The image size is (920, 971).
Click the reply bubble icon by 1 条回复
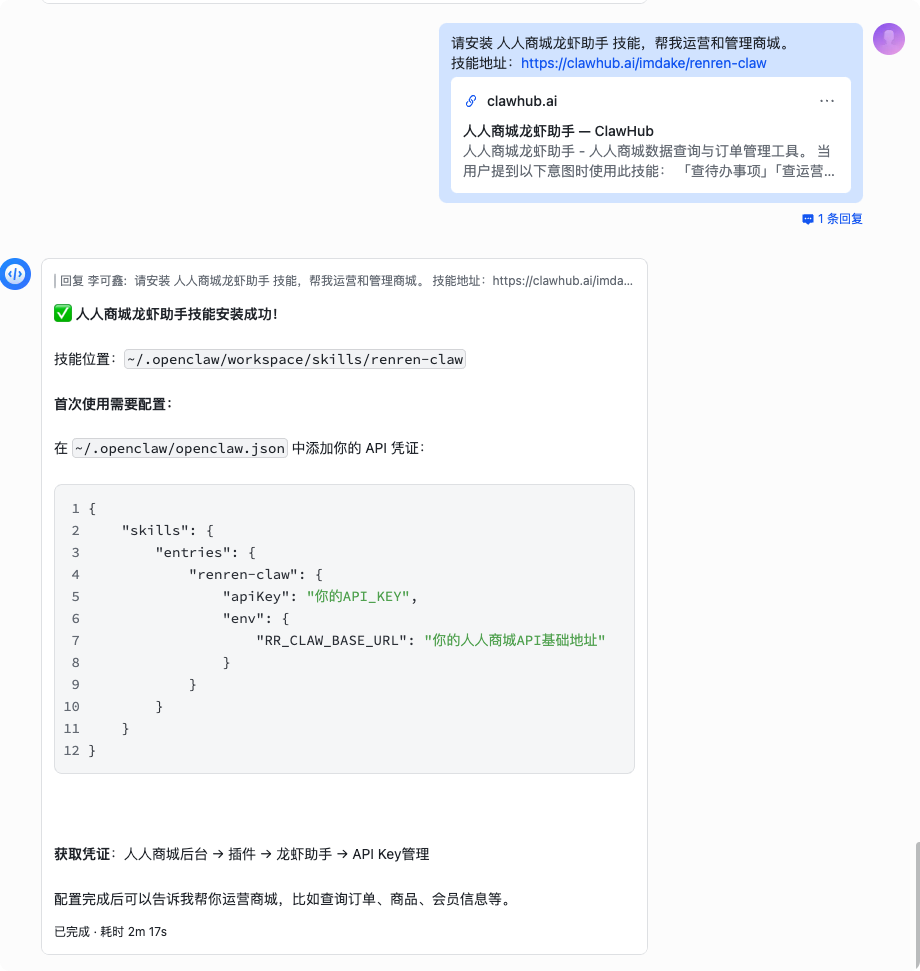[807, 219]
